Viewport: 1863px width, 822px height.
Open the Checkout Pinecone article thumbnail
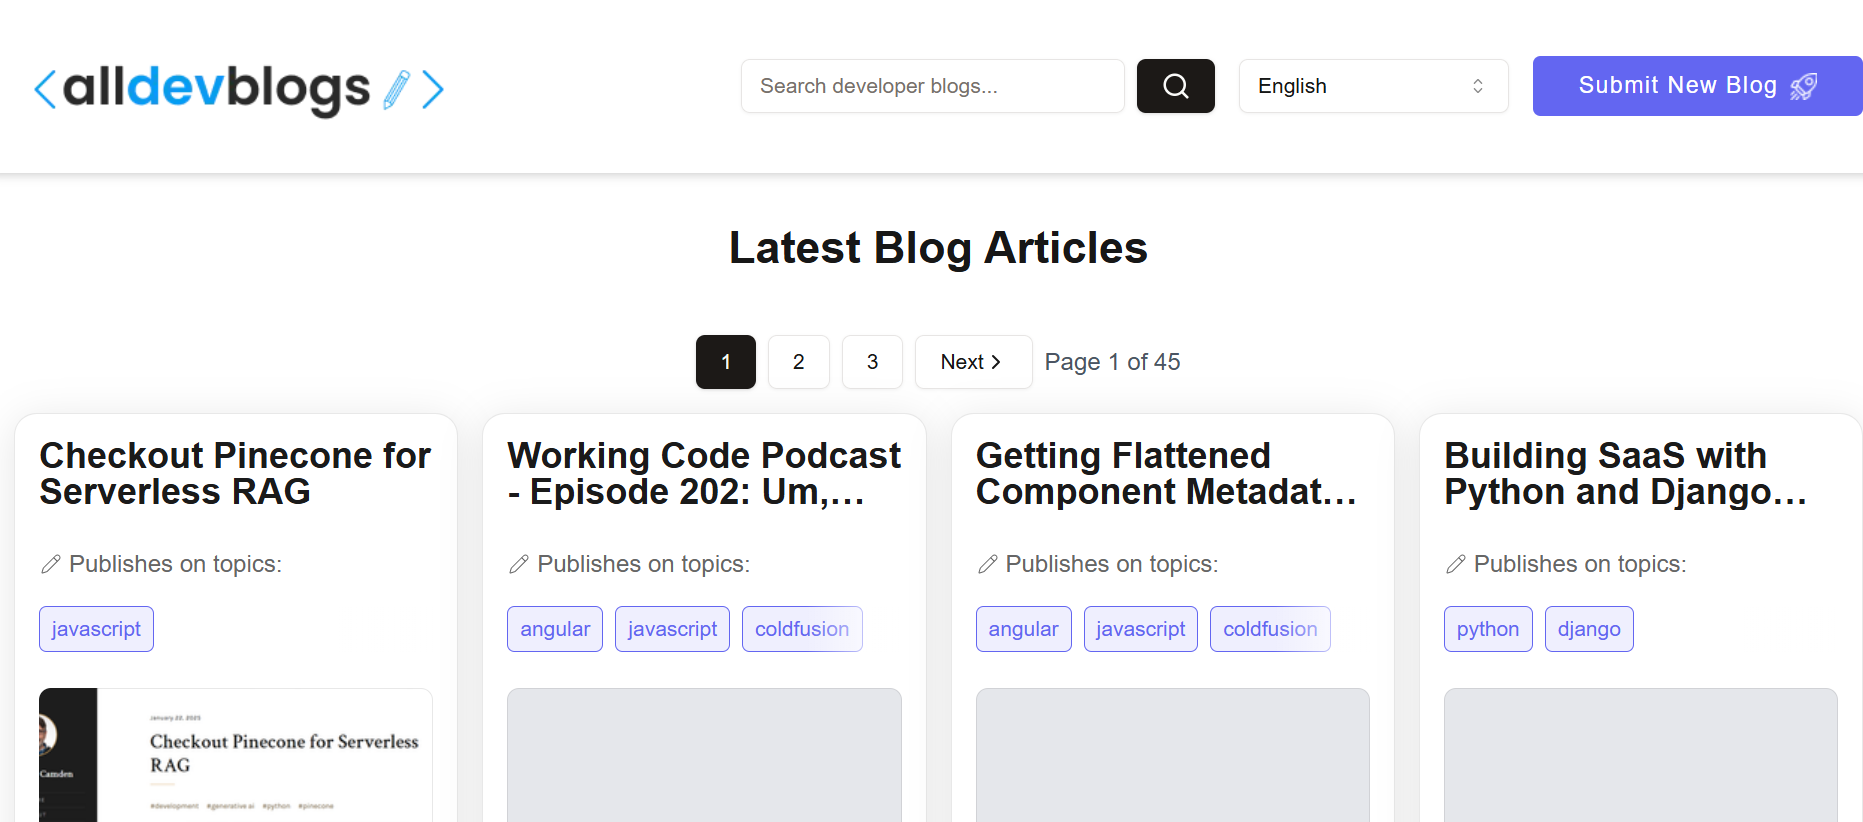coord(236,755)
